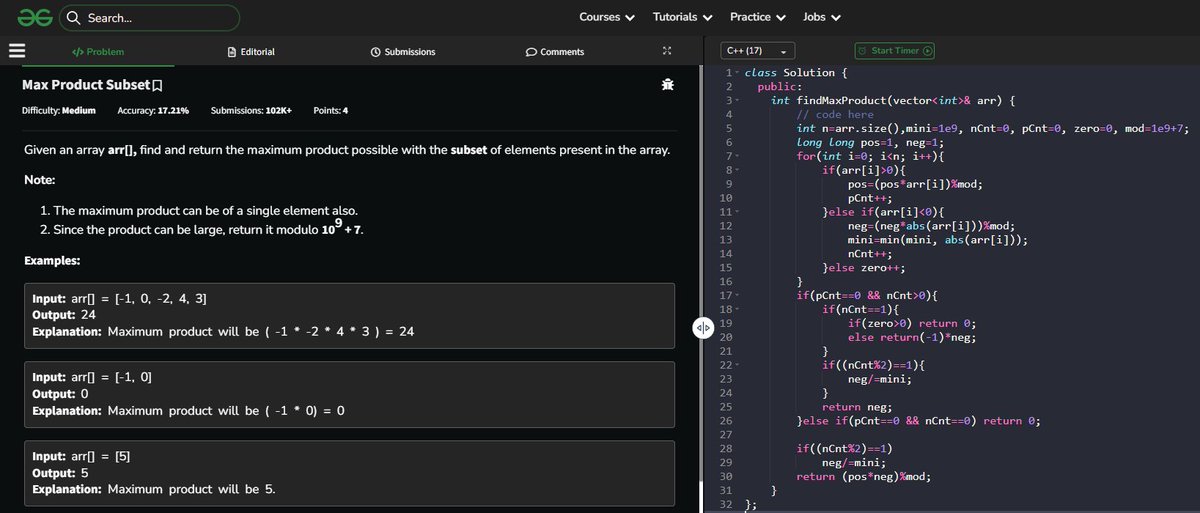Expand the Tutorials dropdown menu
The image size is (1200, 513).
683,17
